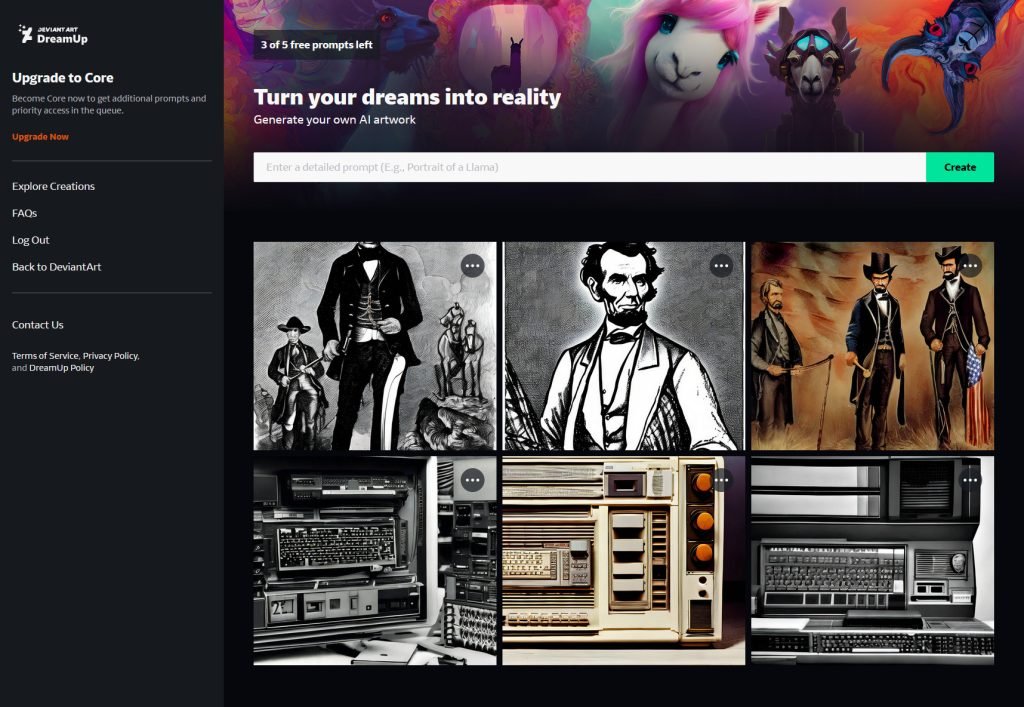Open the beige retro computer thumbnail
This screenshot has width=1024, height=707.
click(623, 560)
